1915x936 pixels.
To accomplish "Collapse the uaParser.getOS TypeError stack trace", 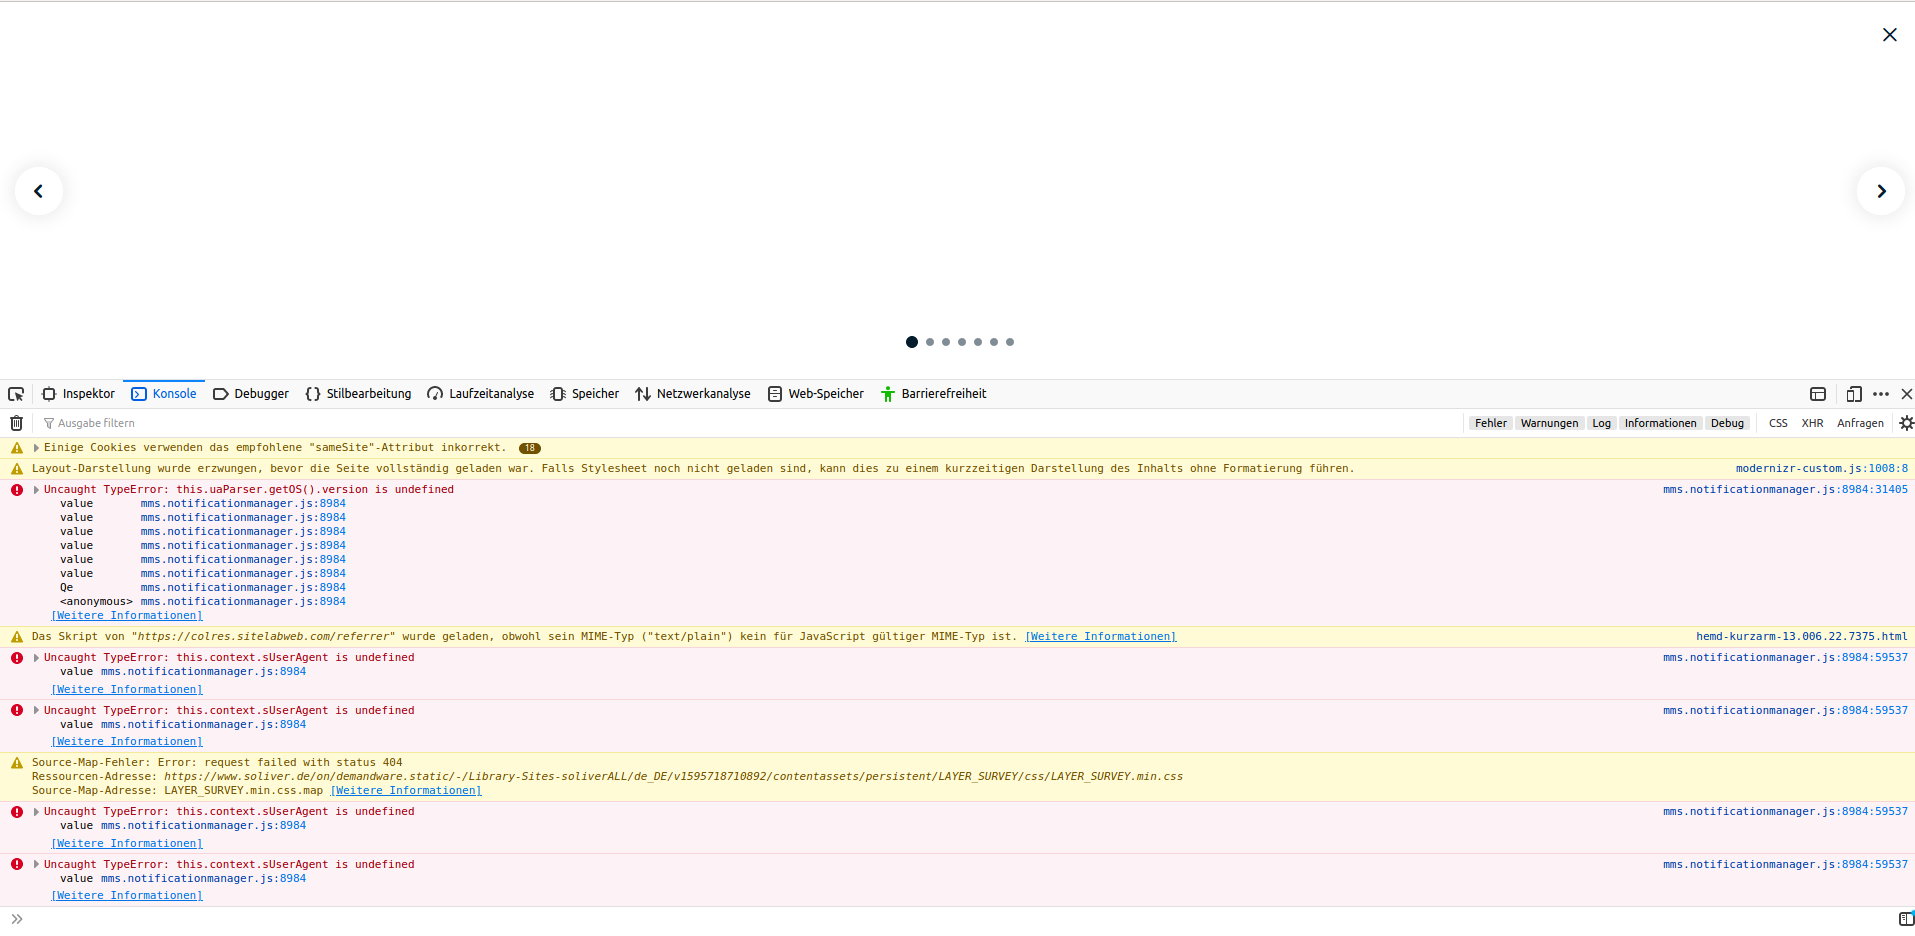I will coord(36,490).
